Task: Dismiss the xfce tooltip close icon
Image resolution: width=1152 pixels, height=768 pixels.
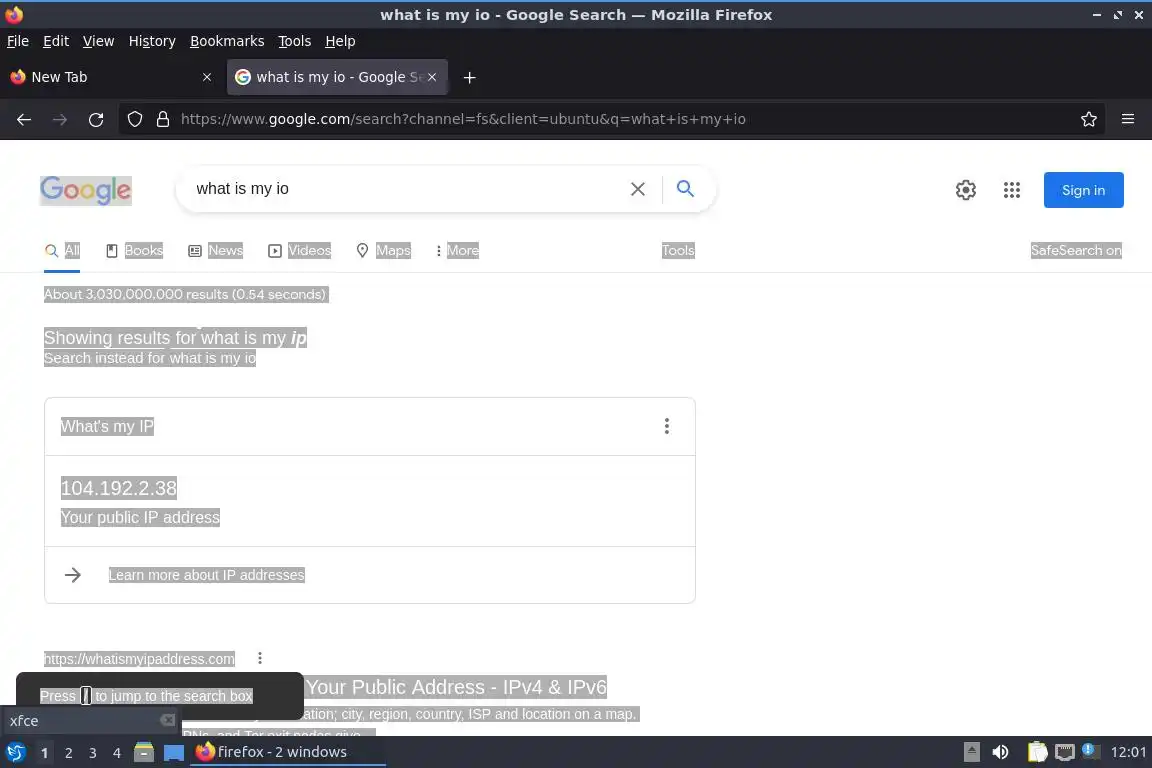Action: click(168, 720)
